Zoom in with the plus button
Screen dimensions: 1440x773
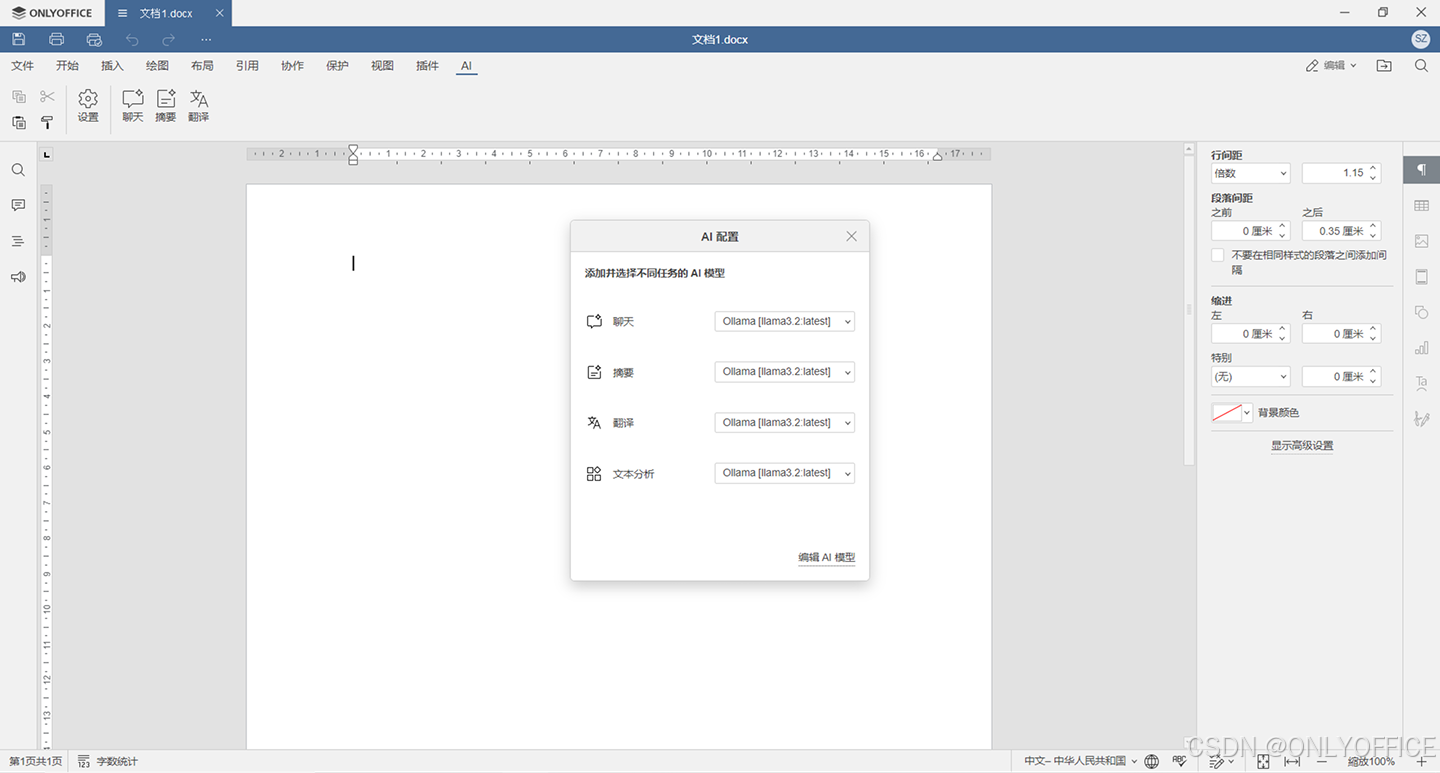(1422, 762)
